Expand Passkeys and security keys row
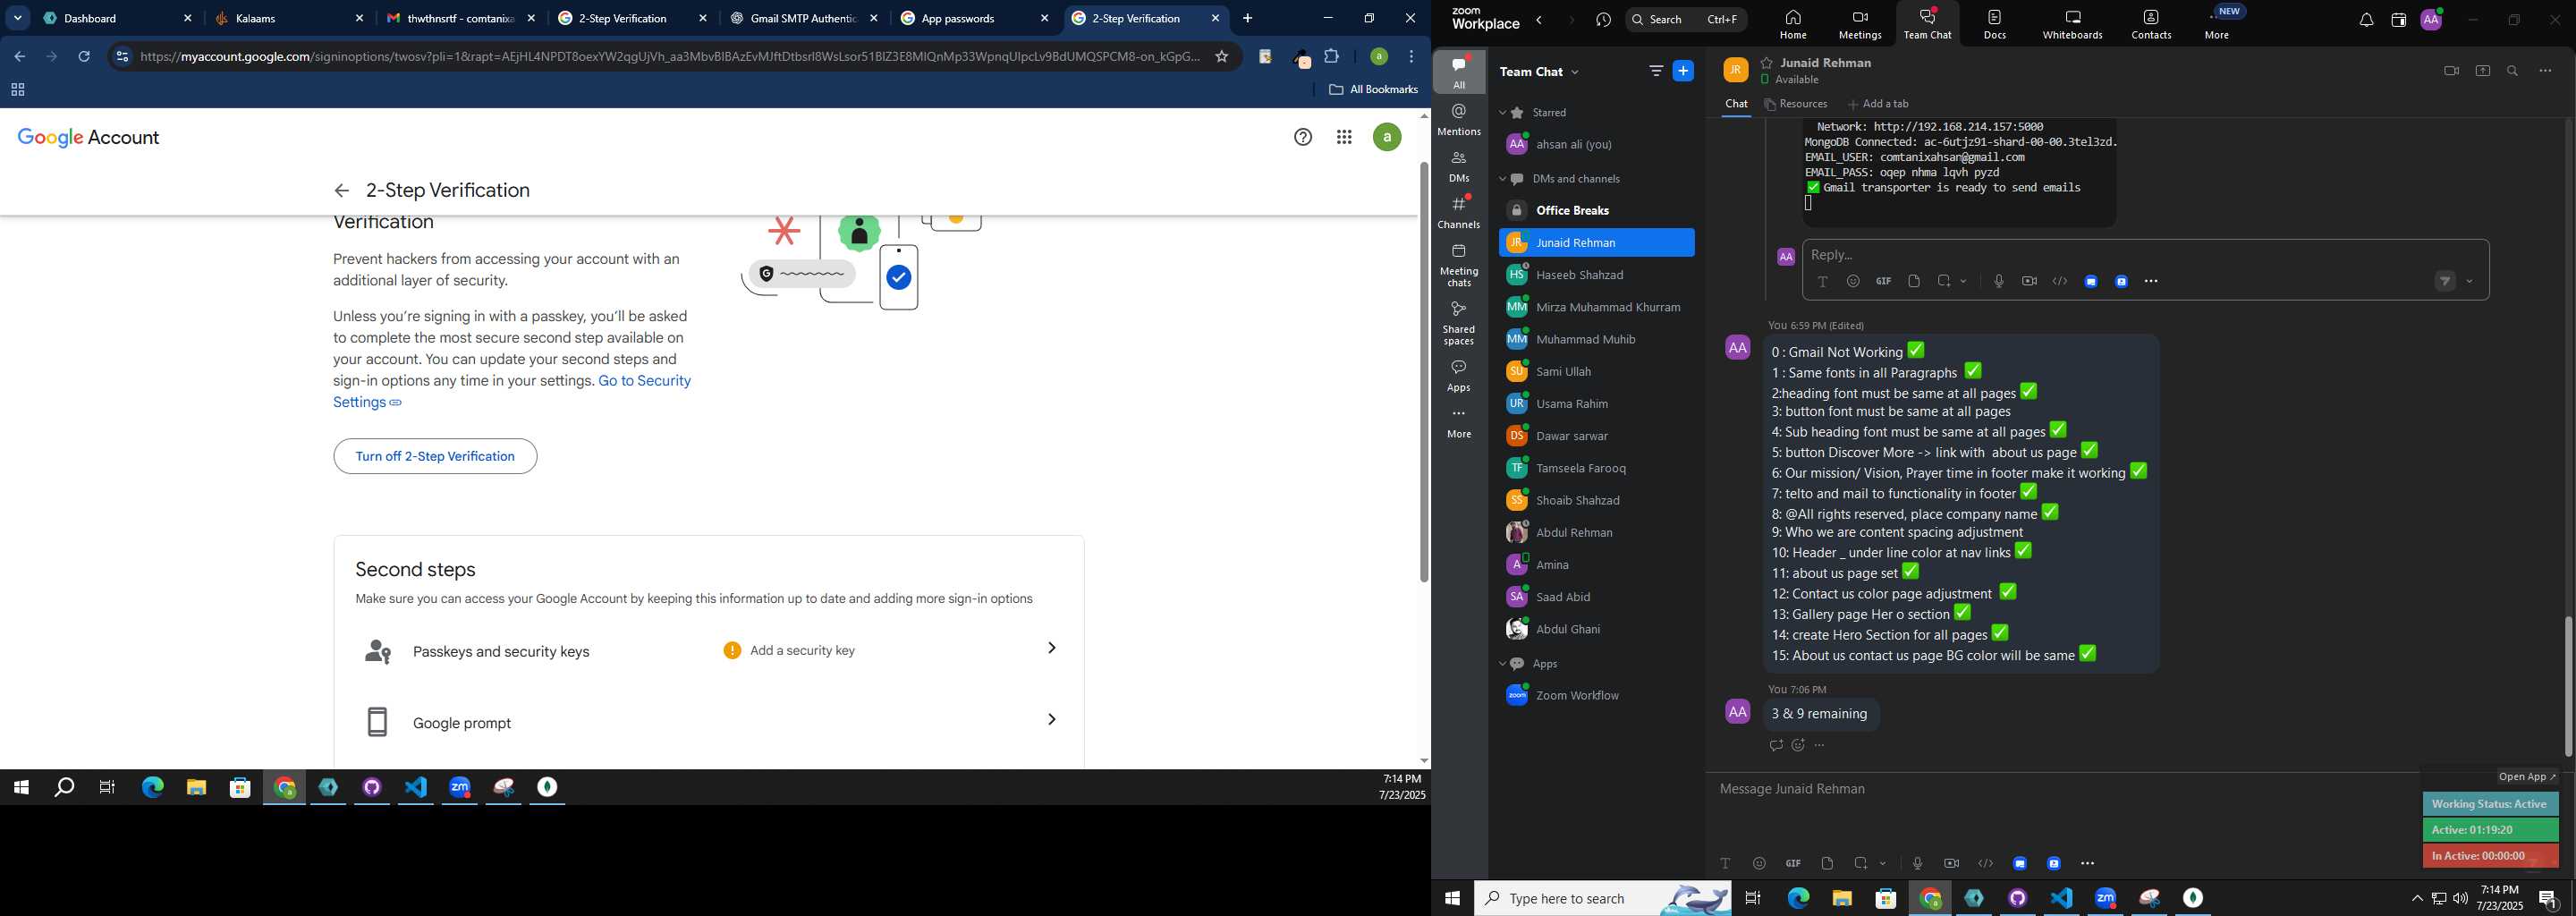This screenshot has height=916, width=2576. [709, 651]
